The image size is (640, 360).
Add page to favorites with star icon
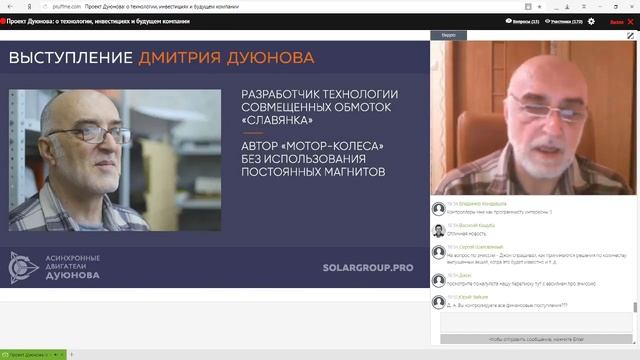click(x=539, y=7)
